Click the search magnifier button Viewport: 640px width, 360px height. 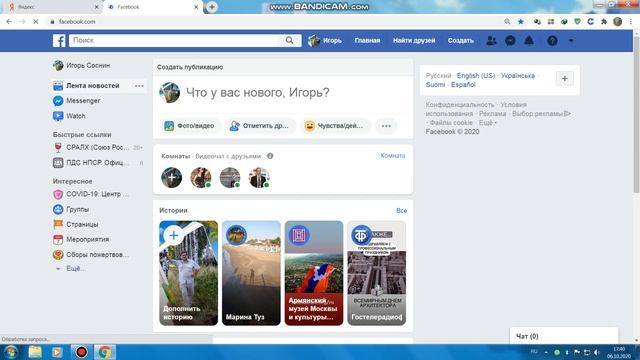(x=289, y=40)
